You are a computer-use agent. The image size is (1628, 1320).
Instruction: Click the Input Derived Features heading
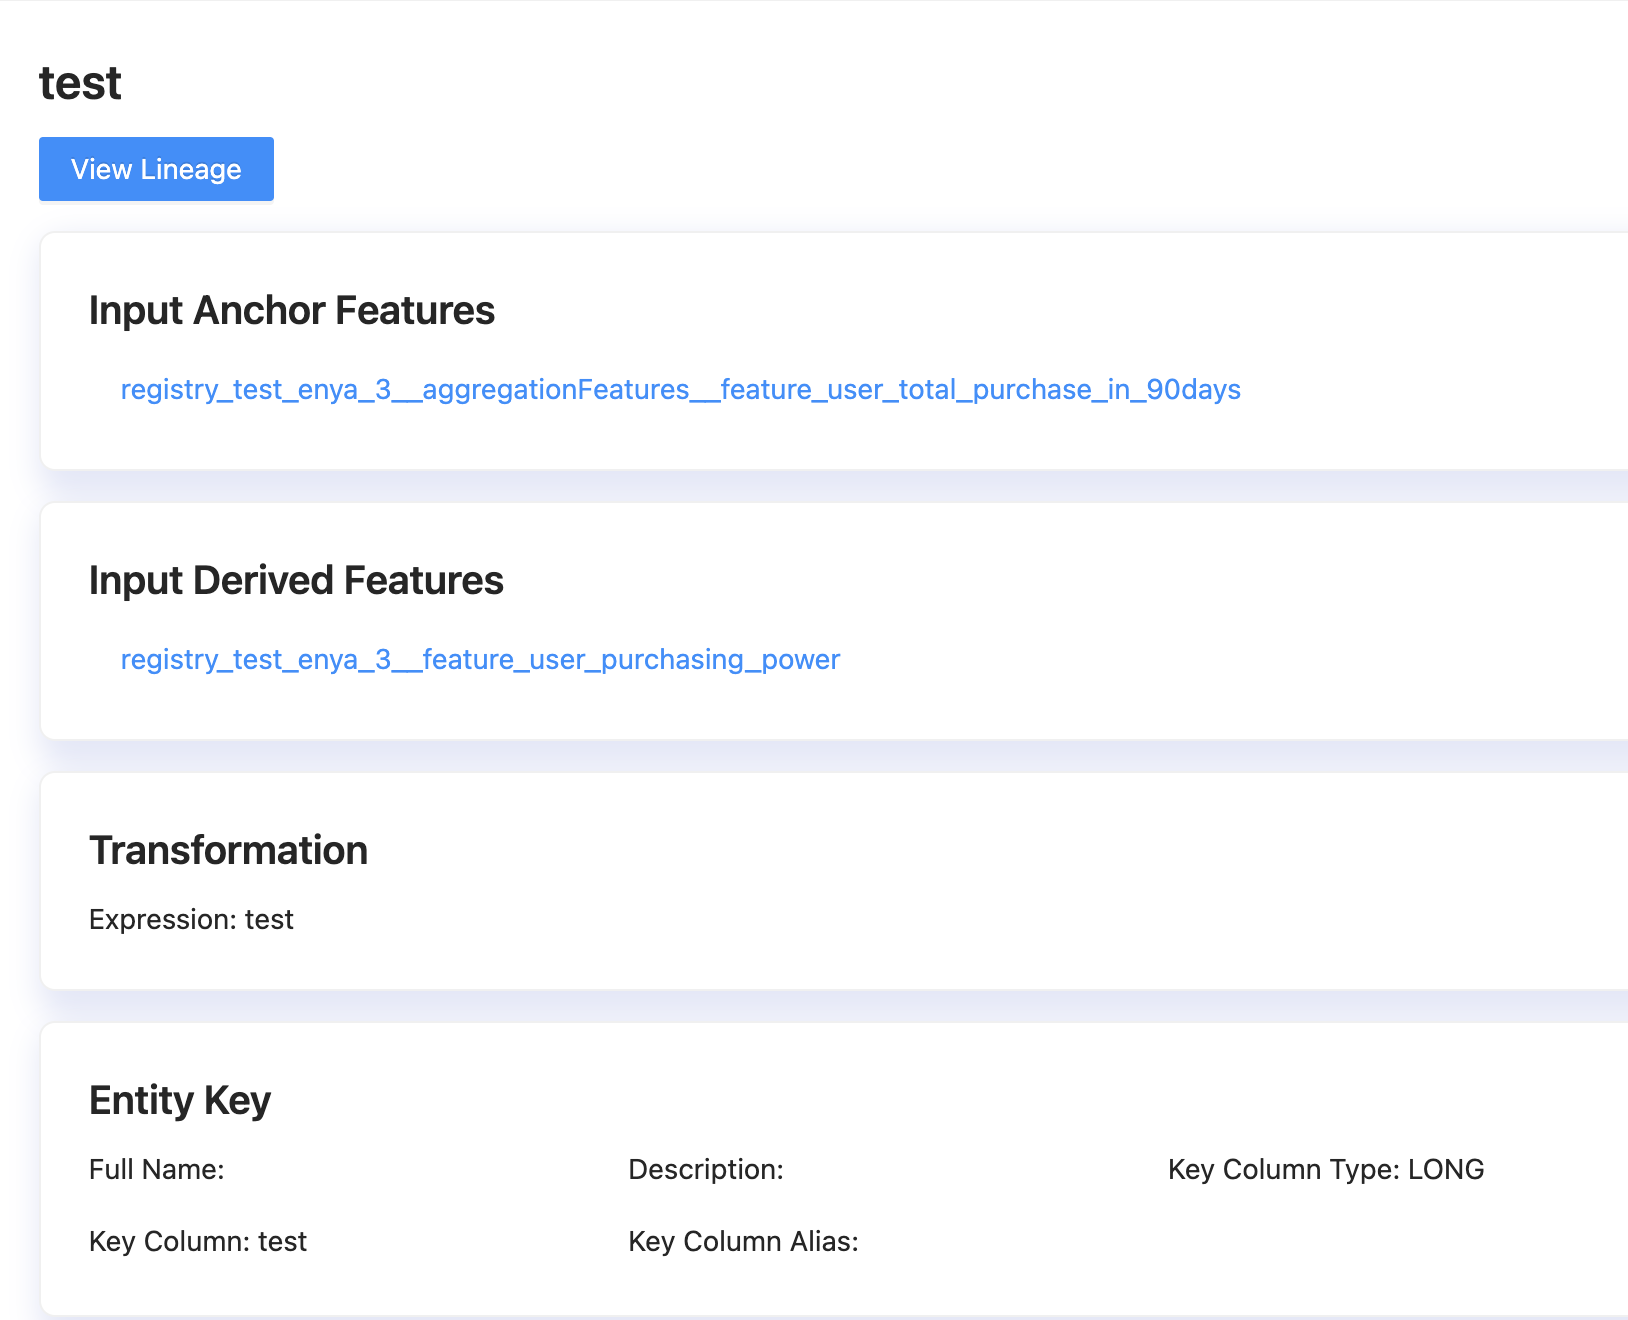[x=296, y=581]
